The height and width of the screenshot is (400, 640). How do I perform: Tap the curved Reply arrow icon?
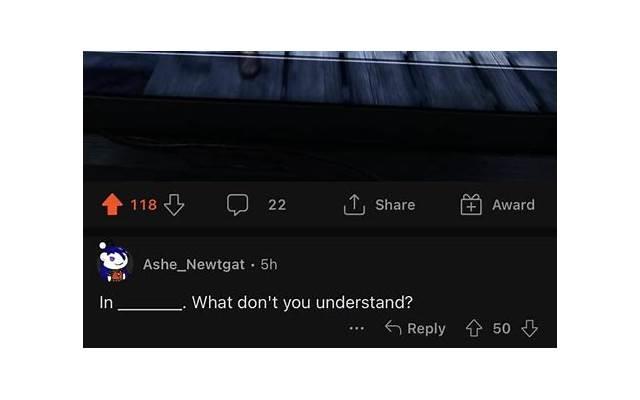click(x=393, y=328)
